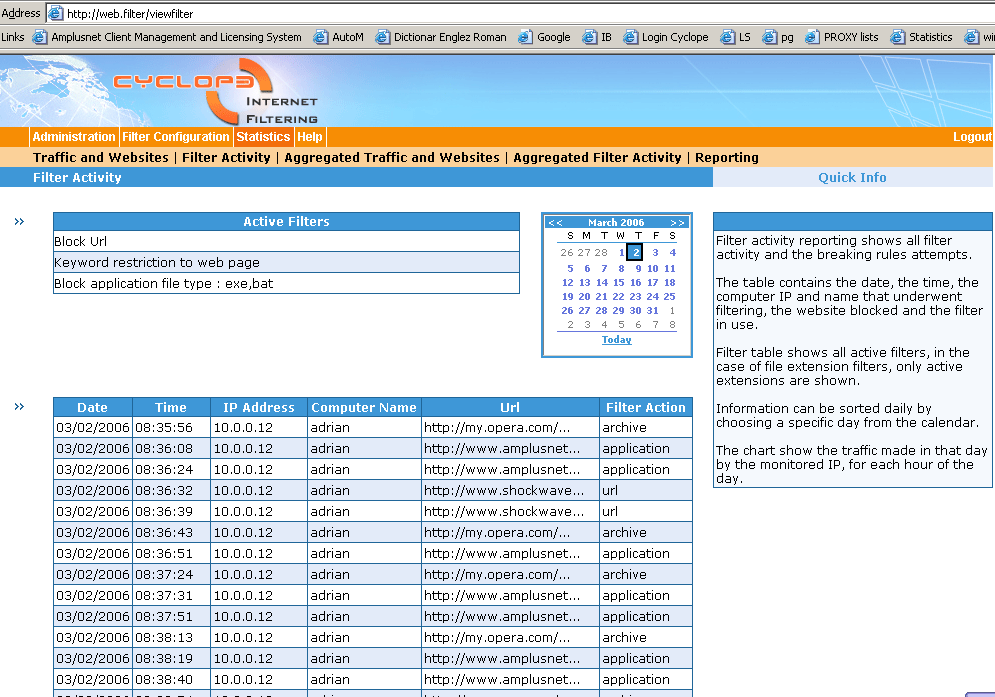Click the amplusnet URL at 08:36:08
The width and height of the screenshot is (995, 697).
[x=502, y=449]
